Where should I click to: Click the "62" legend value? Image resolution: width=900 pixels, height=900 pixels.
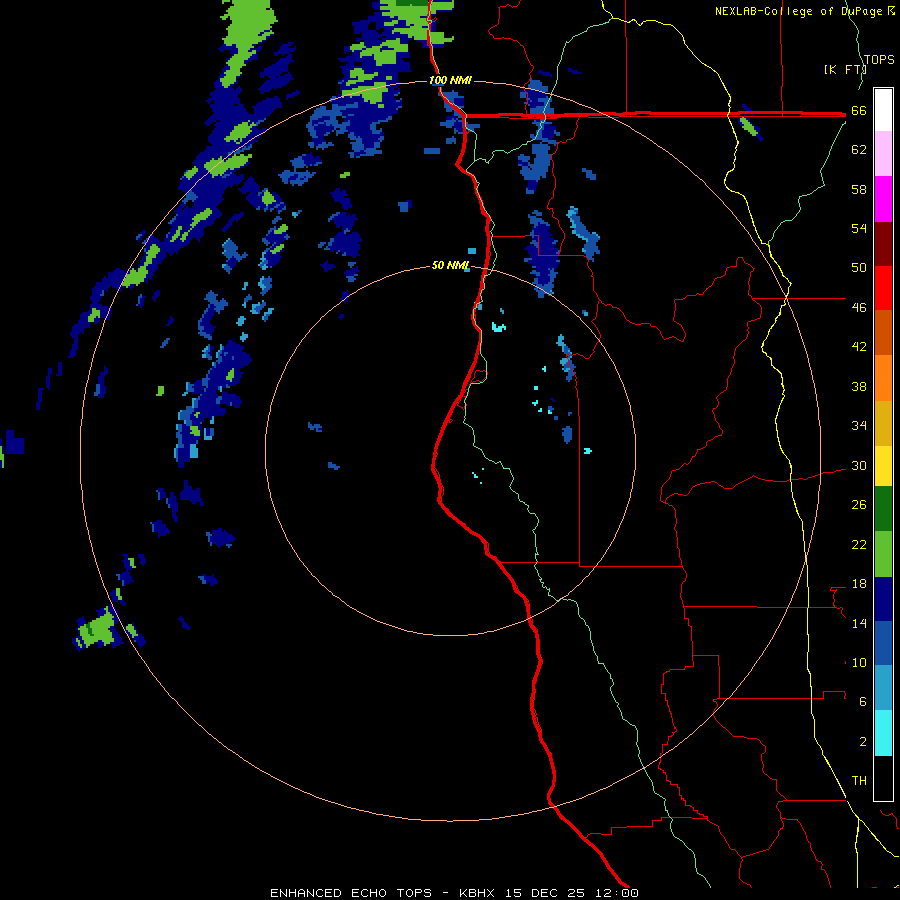point(859,150)
